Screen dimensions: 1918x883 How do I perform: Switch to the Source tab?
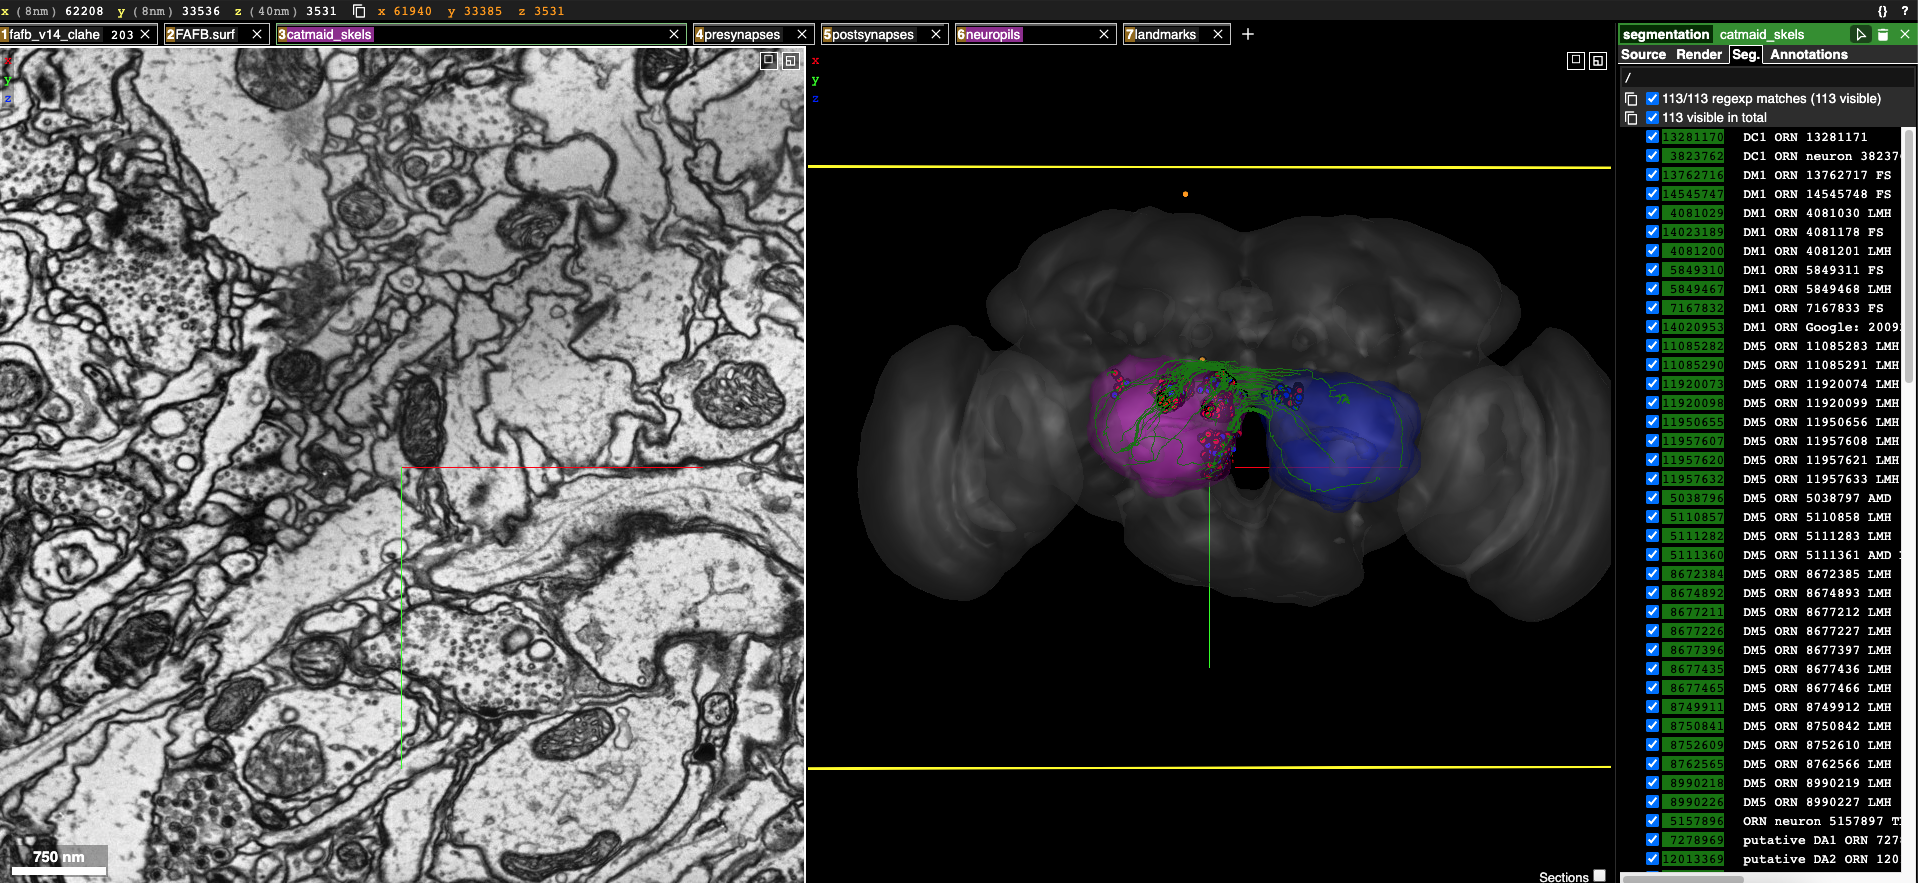pos(1643,55)
